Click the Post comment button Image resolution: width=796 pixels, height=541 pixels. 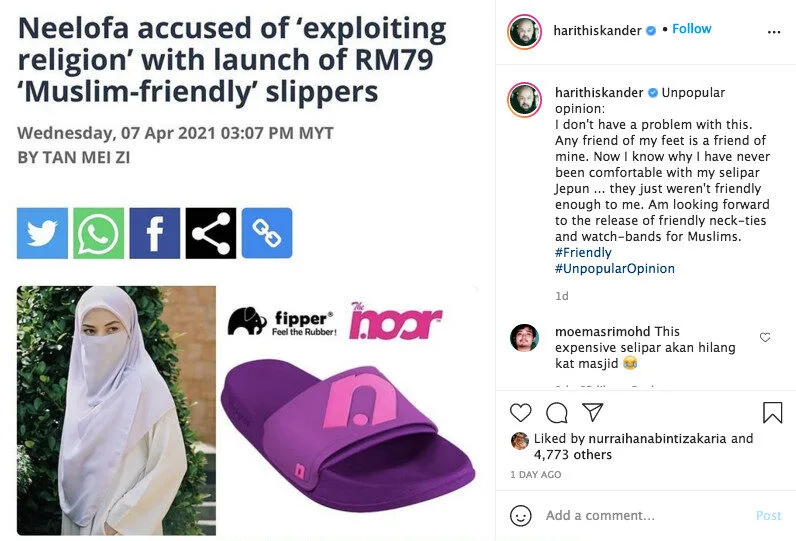pos(768,515)
